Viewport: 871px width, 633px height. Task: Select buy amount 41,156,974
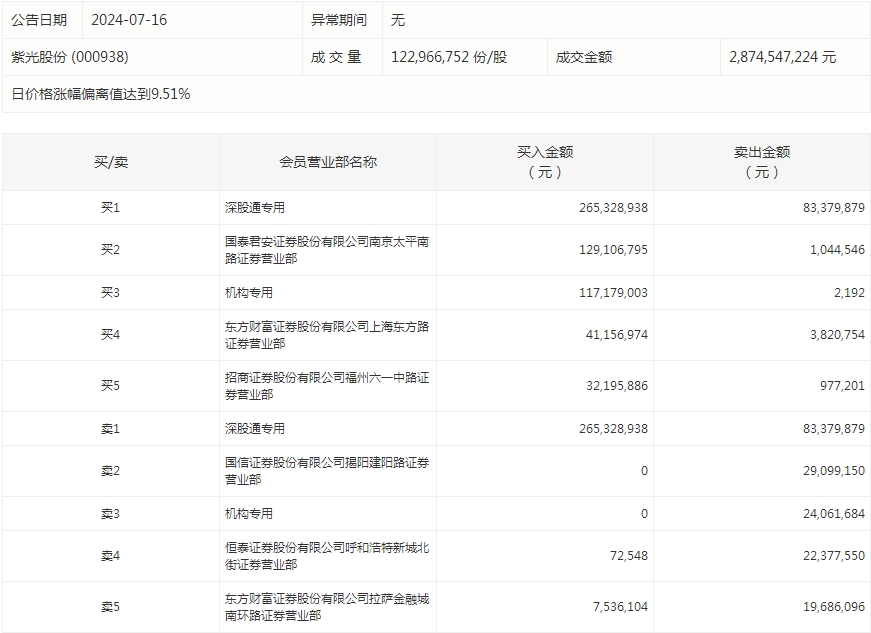[617, 335]
